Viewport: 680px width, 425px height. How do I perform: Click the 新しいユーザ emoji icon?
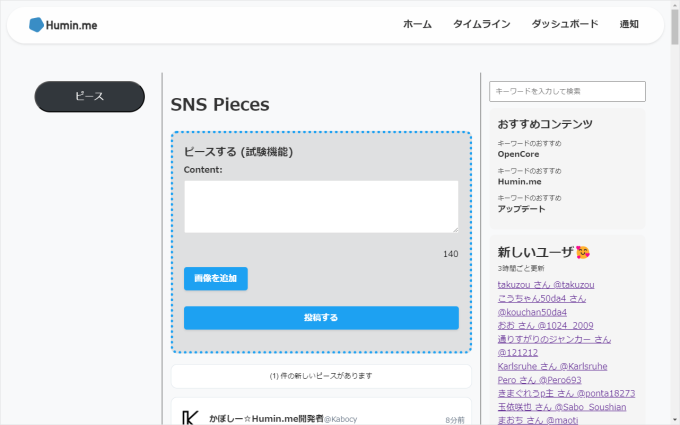point(583,252)
